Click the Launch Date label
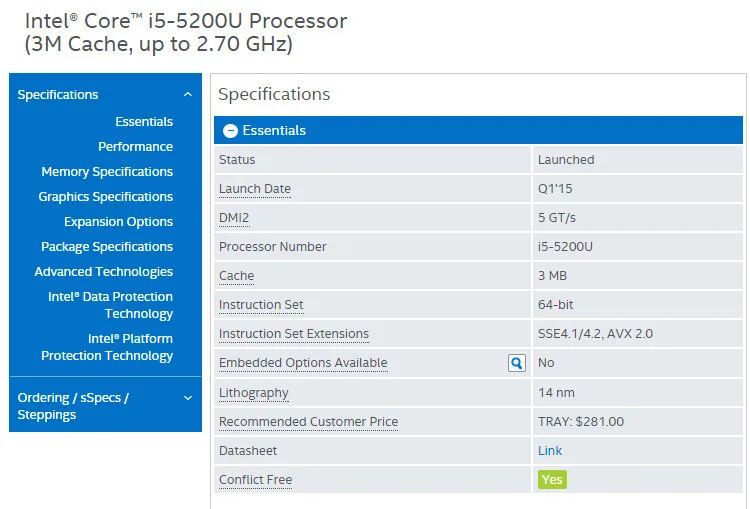 255,188
